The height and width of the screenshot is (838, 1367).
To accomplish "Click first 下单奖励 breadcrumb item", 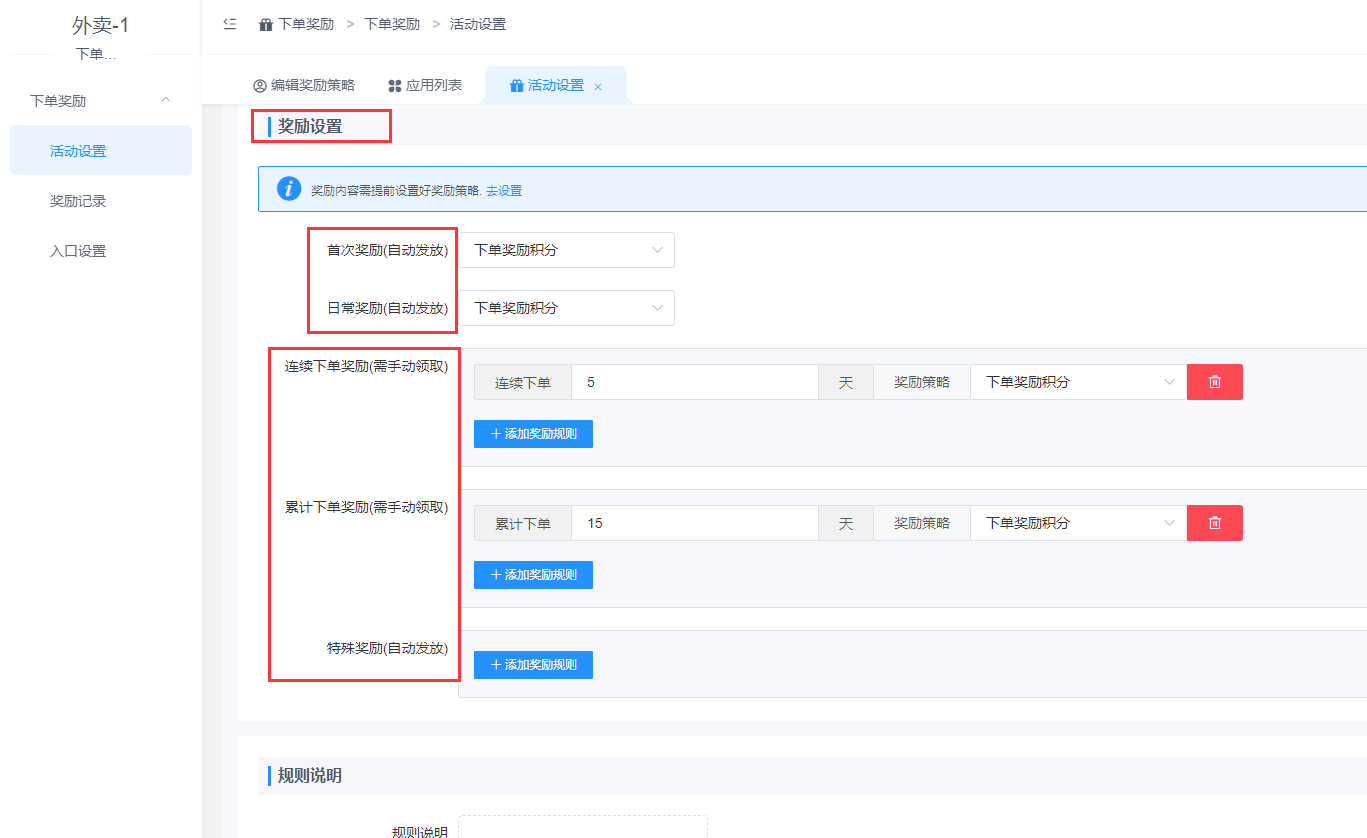I will click(x=306, y=24).
